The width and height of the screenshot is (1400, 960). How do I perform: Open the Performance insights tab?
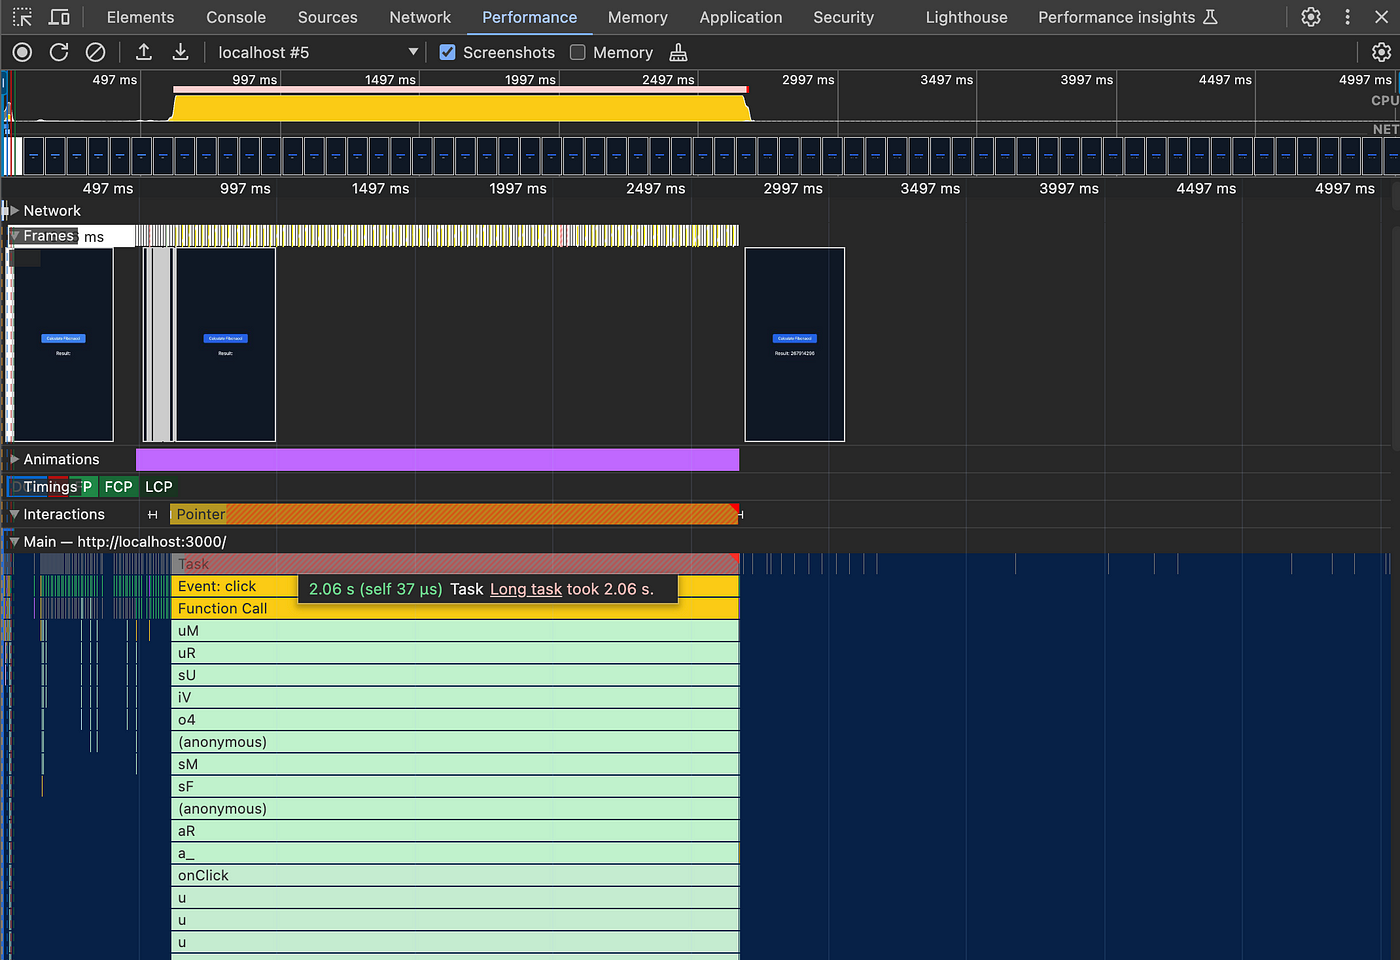click(1116, 17)
